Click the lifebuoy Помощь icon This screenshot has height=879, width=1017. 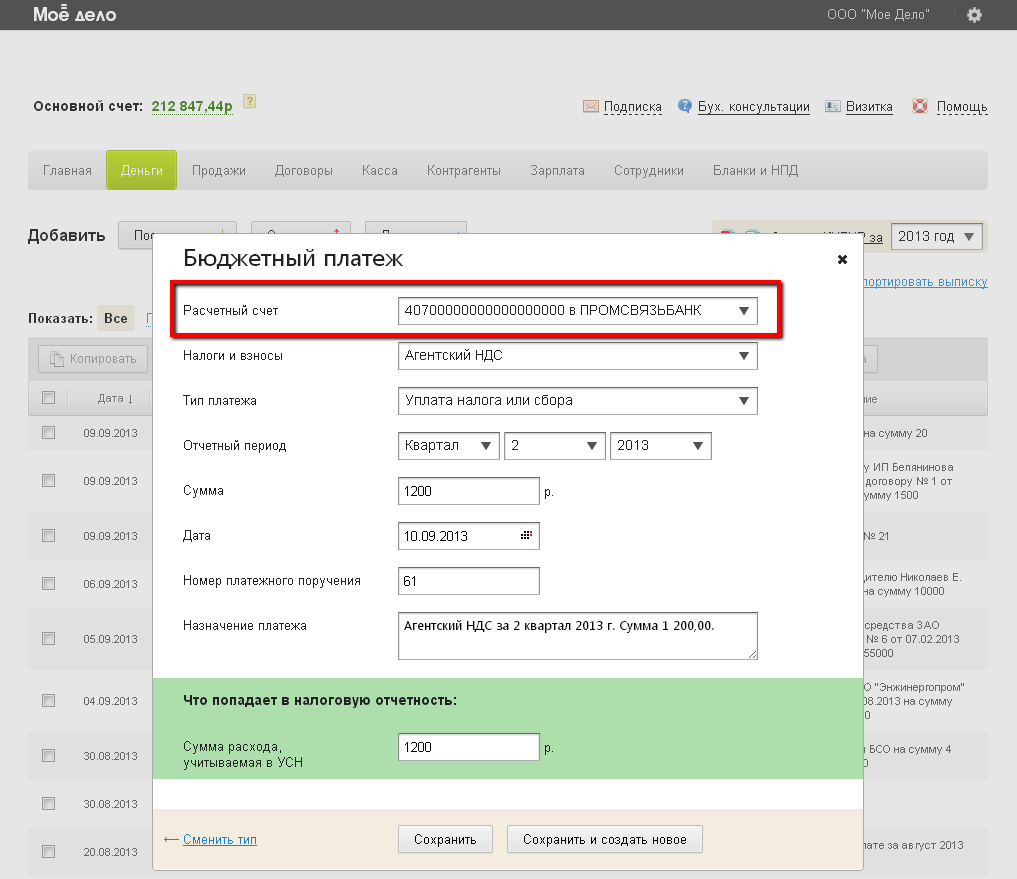coord(920,106)
